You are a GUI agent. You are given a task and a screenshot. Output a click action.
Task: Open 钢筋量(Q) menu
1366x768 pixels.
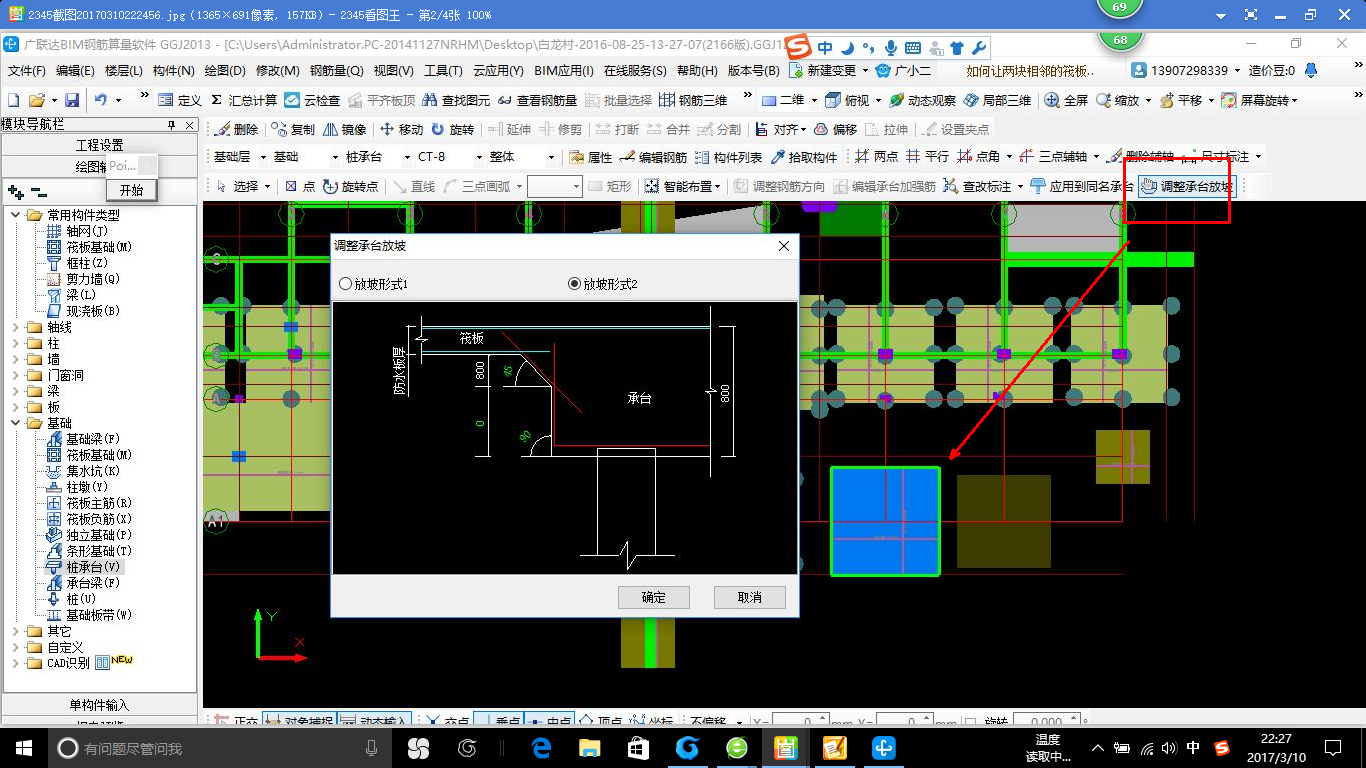(336, 71)
